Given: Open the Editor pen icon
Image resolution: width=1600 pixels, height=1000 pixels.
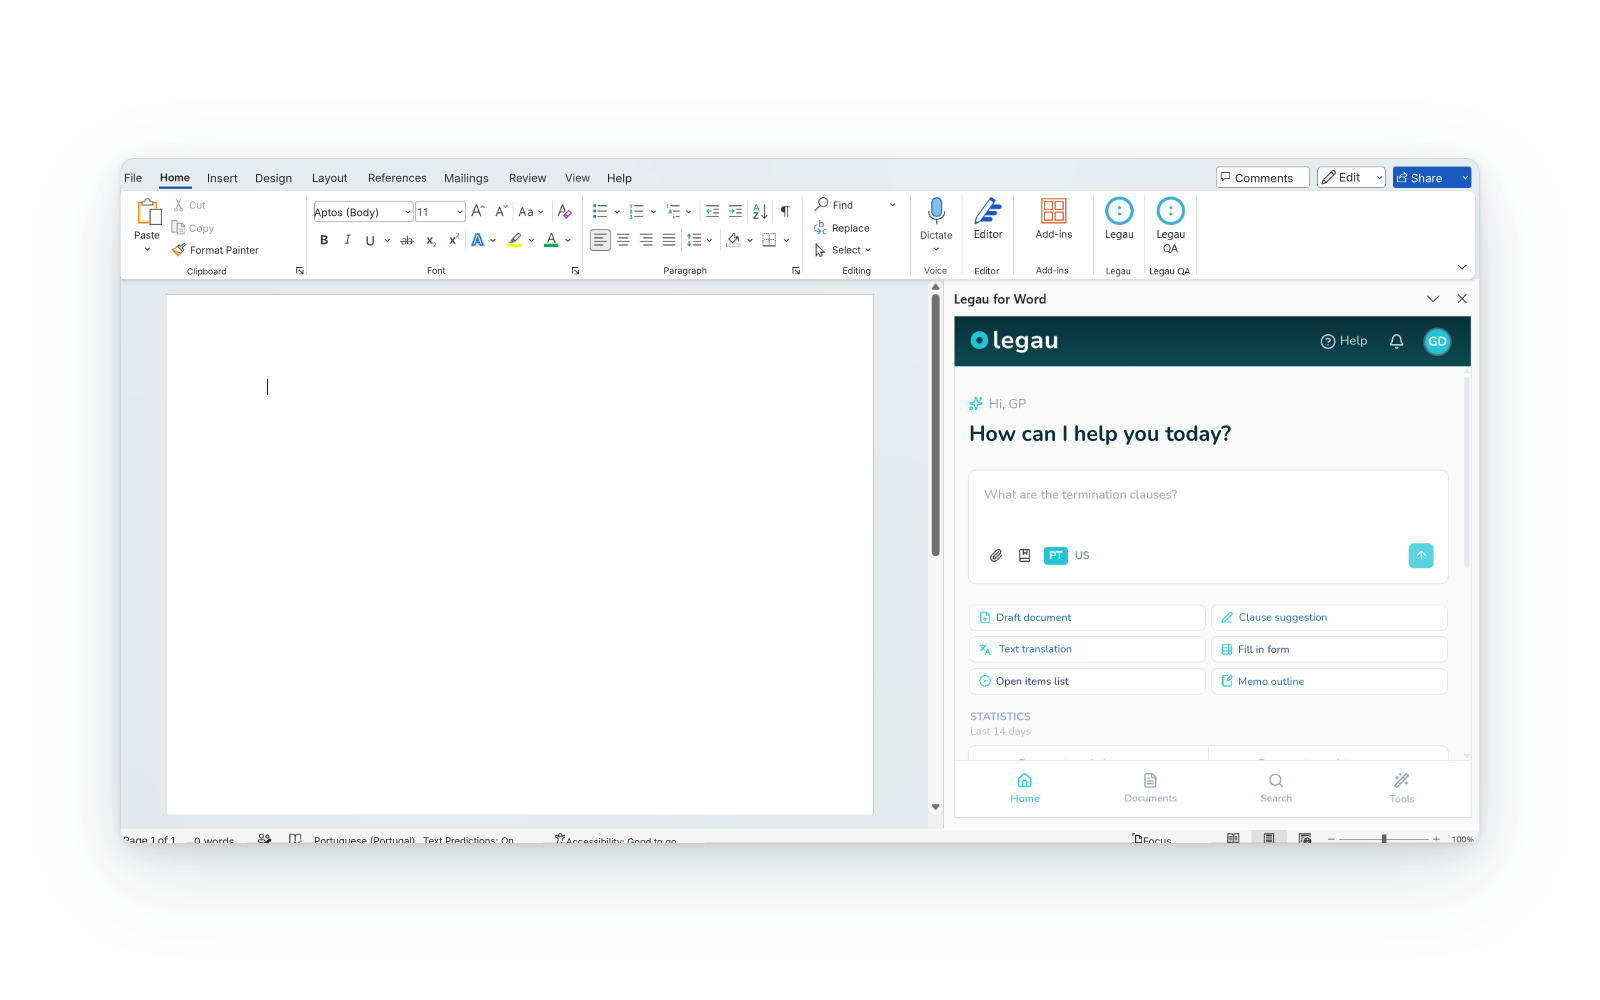Looking at the screenshot, I should pos(988,211).
